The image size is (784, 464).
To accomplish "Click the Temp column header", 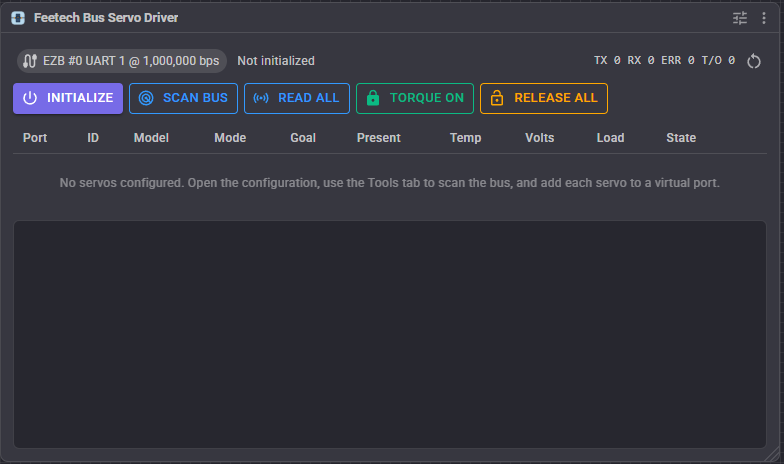I will 466,138.
